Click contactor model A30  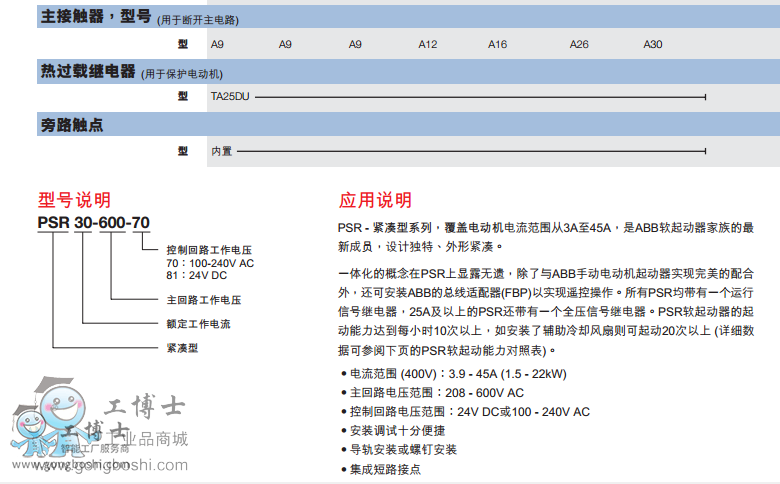(652, 44)
